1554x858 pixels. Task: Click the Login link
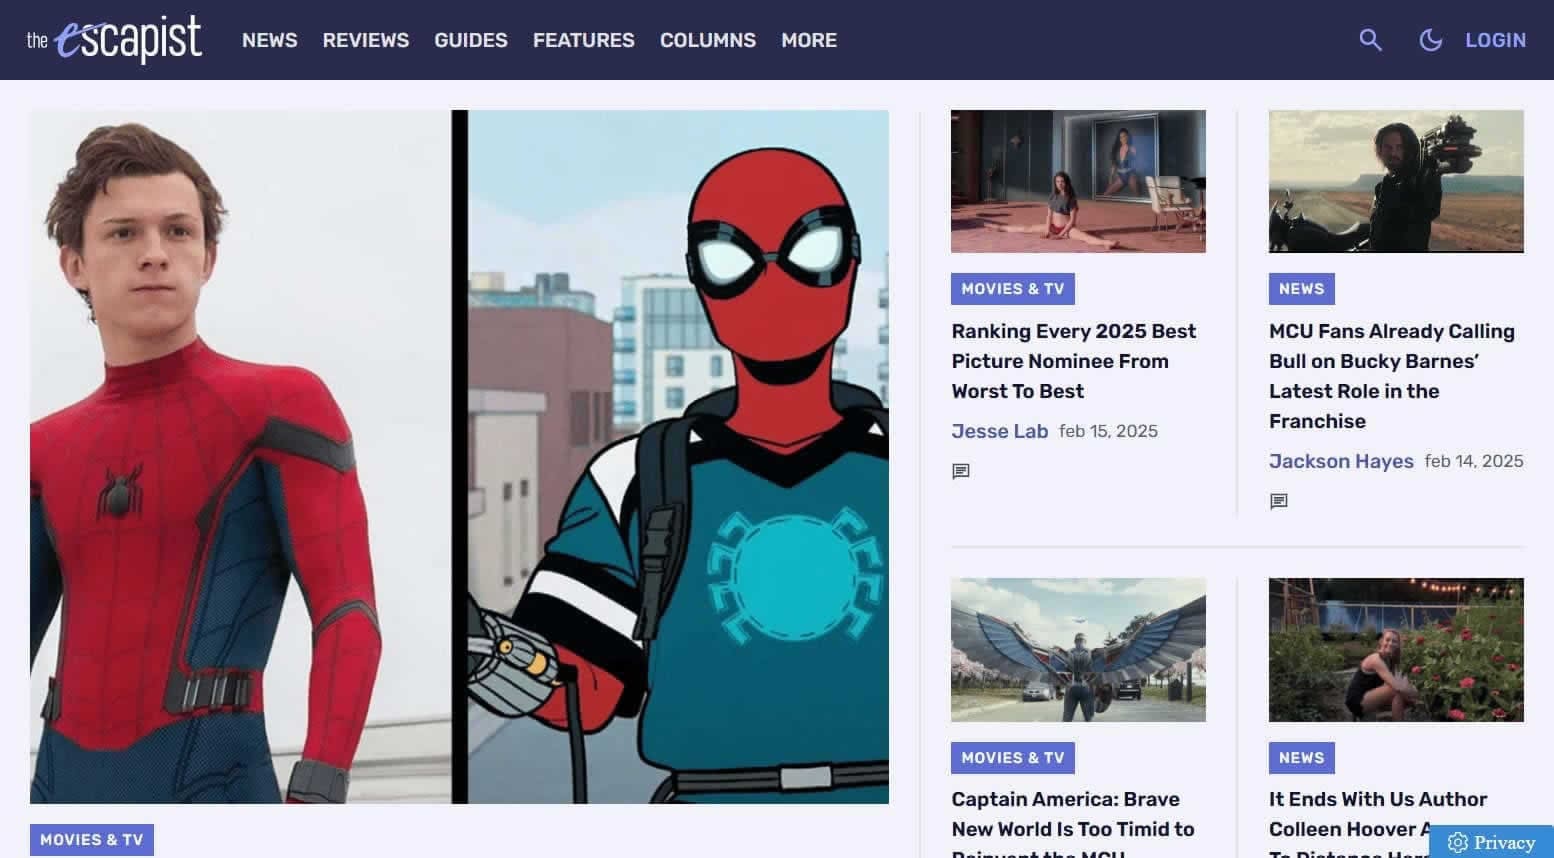point(1495,40)
